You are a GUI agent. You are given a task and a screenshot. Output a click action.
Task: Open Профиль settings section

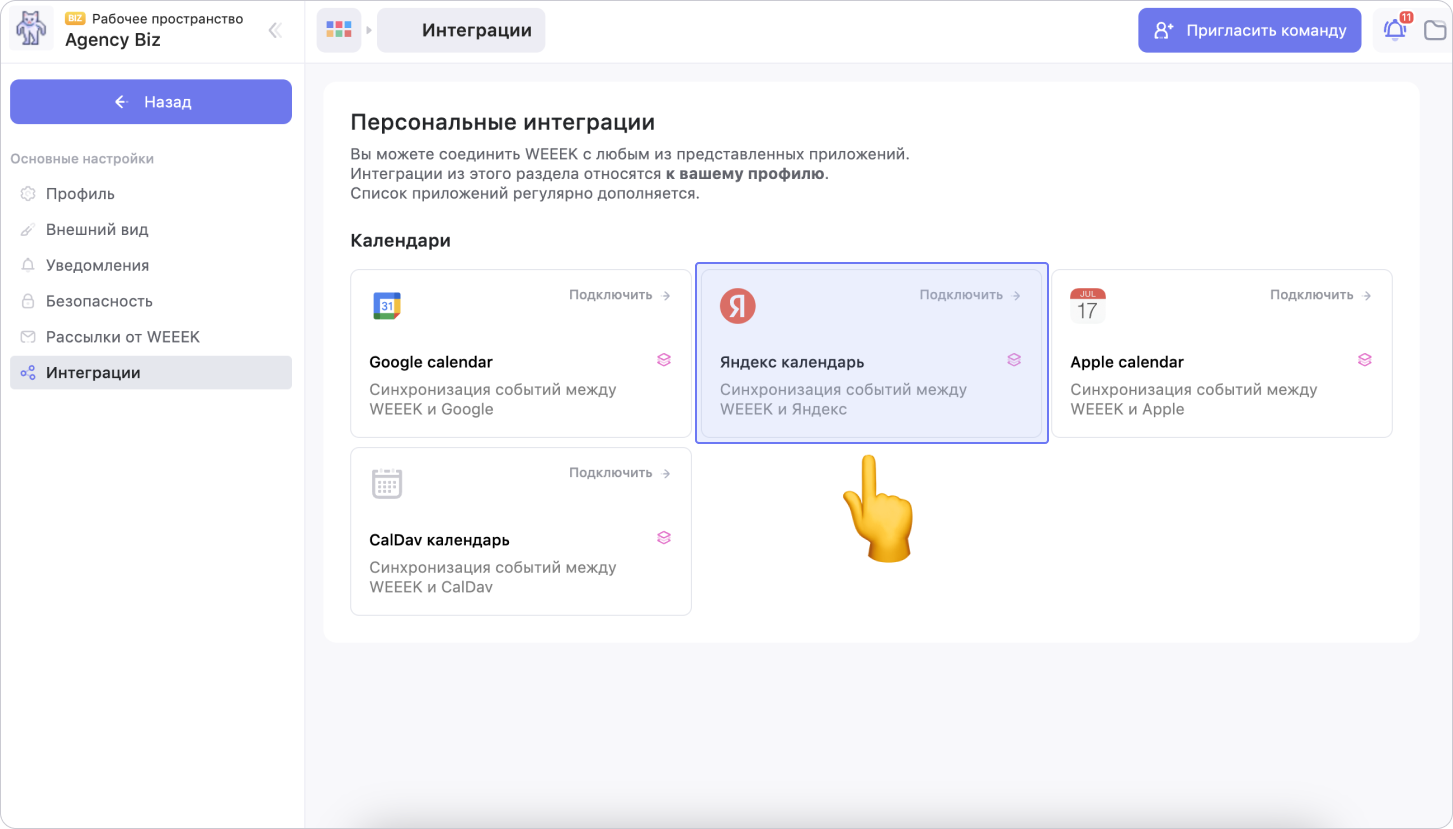pos(80,194)
